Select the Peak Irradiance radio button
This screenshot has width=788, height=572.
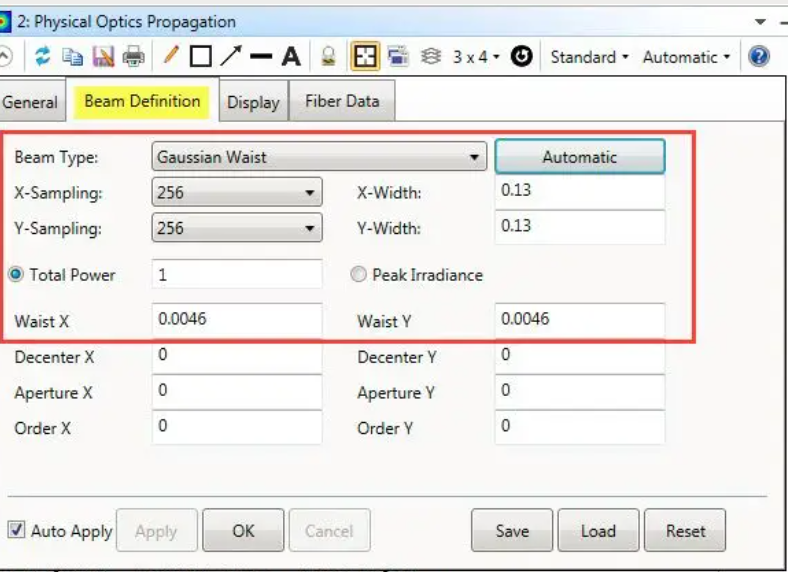point(358,274)
